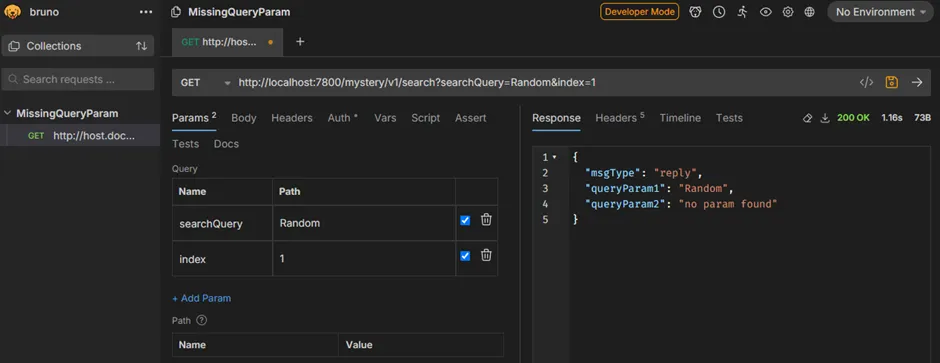Open the No Environment dropdown
940x363 pixels.
coord(880,12)
